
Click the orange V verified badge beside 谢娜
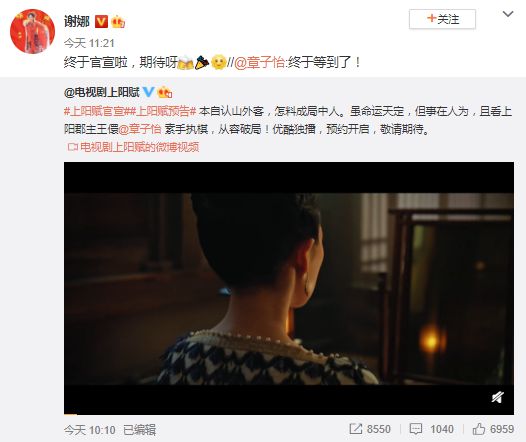[101, 22]
